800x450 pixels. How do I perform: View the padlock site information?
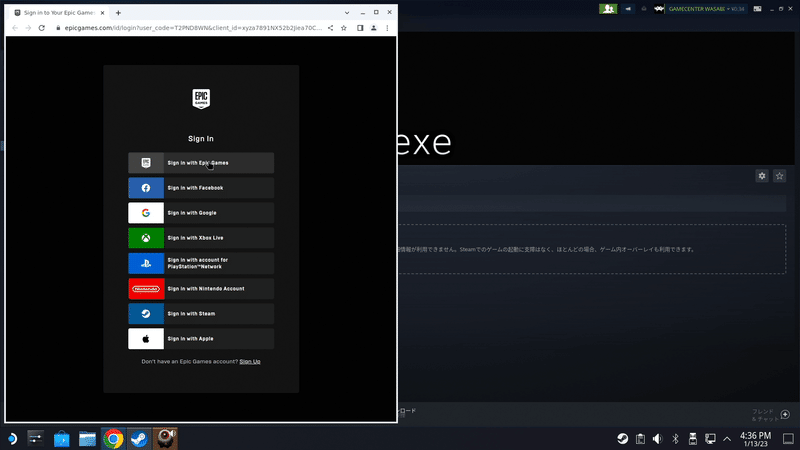[x=58, y=28]
